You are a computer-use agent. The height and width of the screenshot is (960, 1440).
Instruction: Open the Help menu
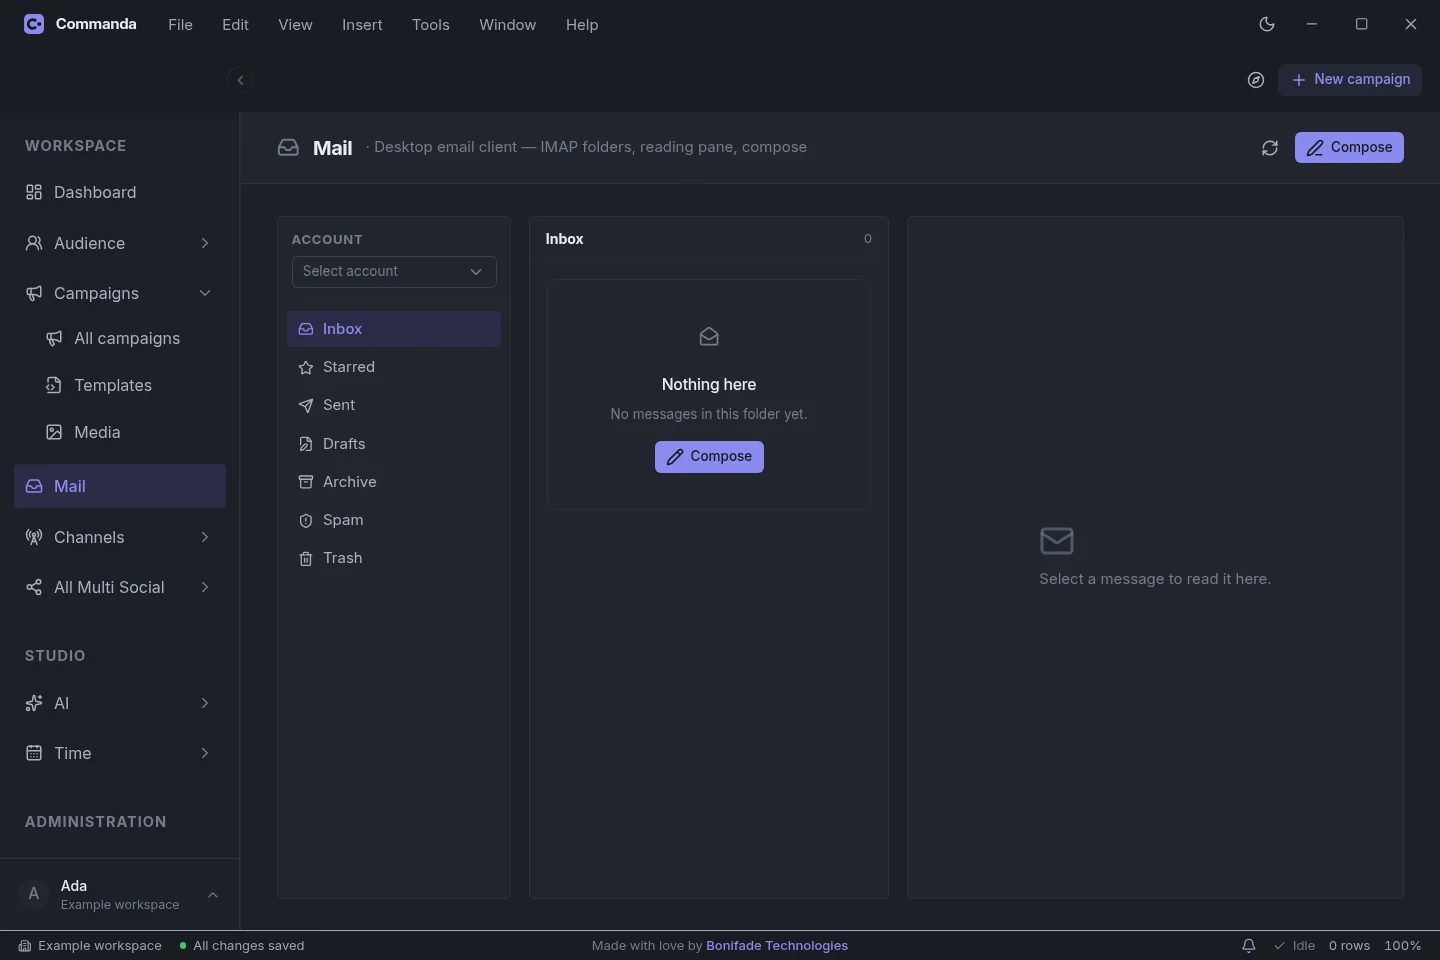tap(582, 25)
